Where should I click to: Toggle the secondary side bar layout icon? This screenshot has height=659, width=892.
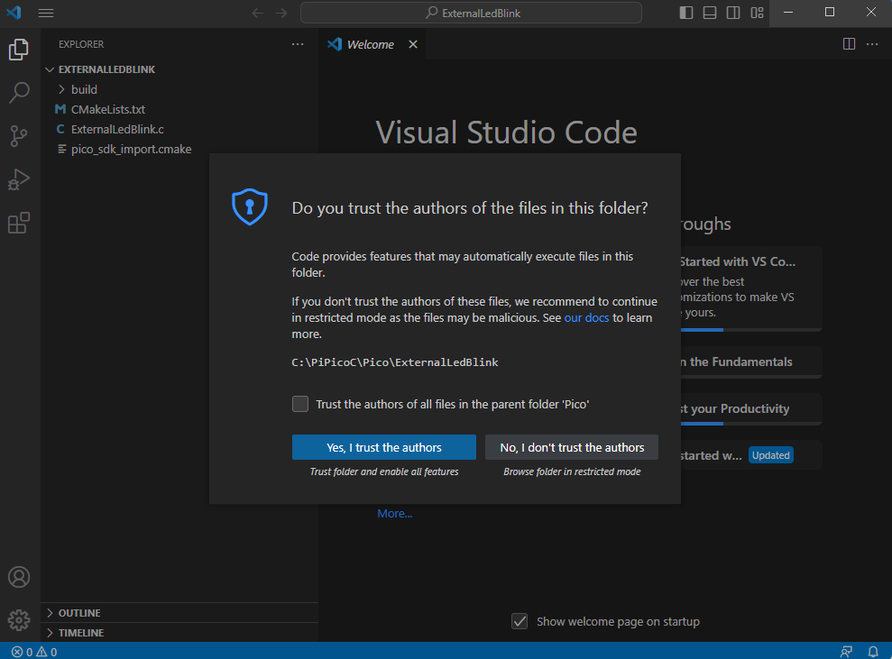click(733, 13)
